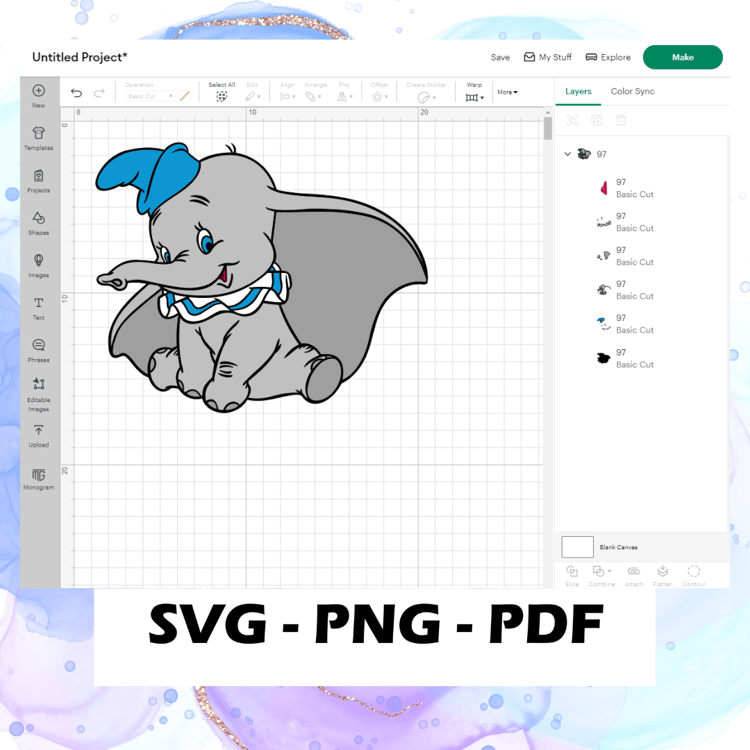
Task: Click the Attach tool
Action: [634, 576]
